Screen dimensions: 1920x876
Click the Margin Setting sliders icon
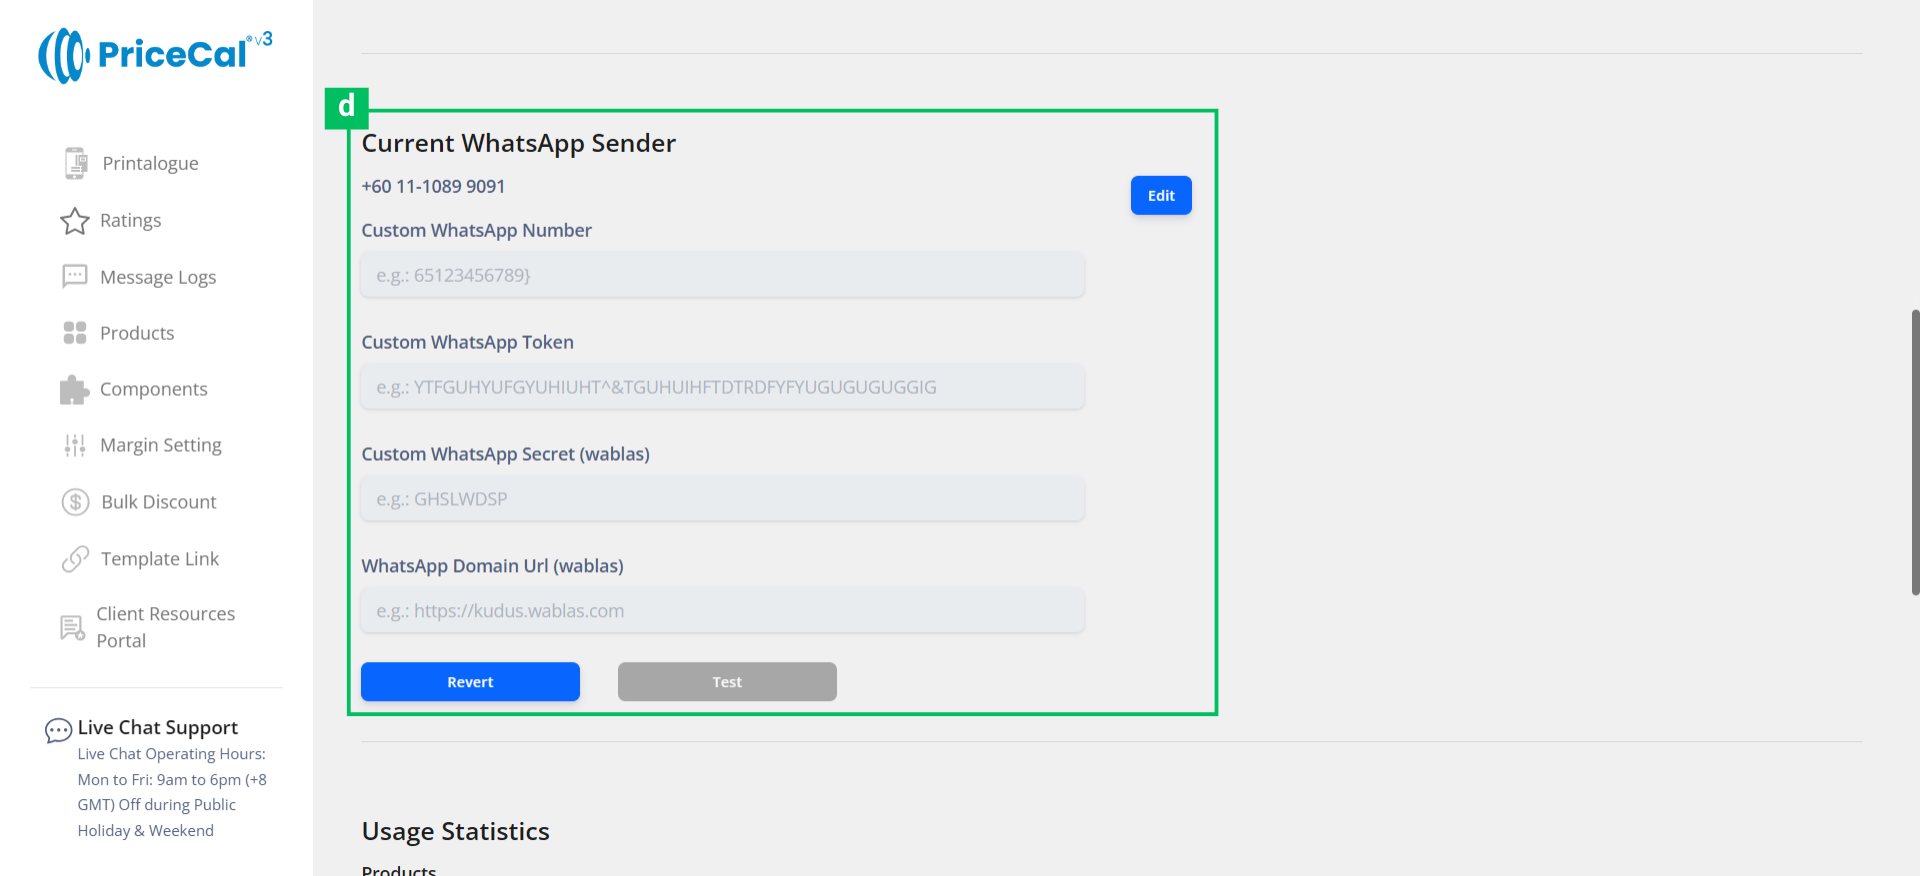pyautogui.click(x=75, y=446)
